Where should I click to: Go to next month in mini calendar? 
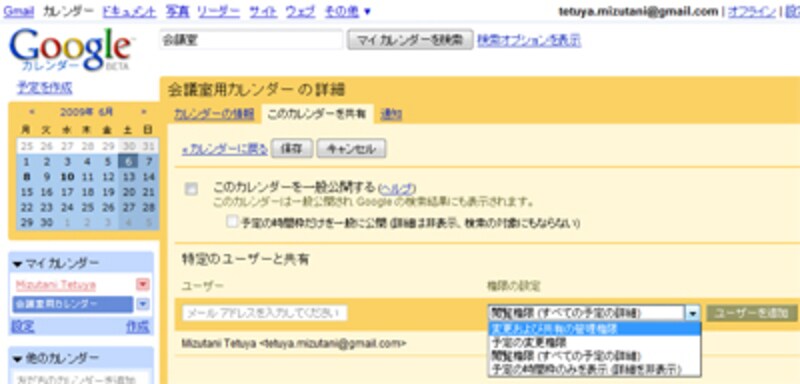(143, 112)
